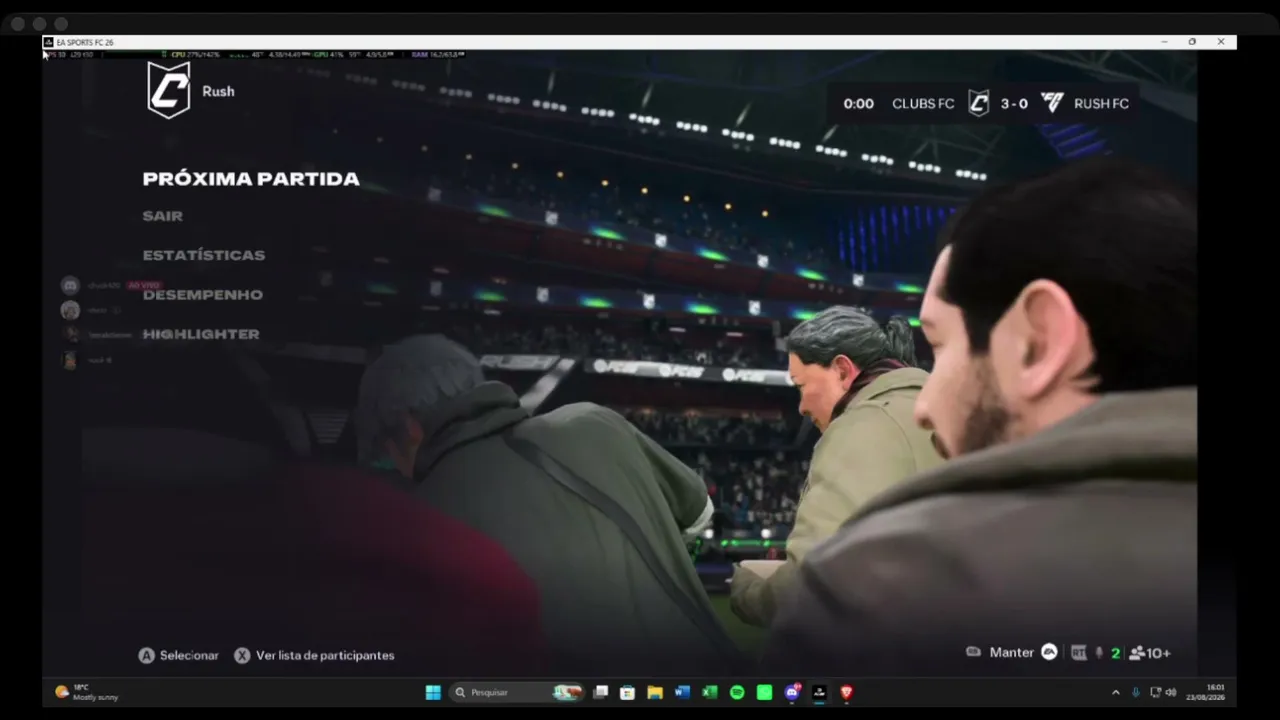The width and height of the screenshot is (1280, 720).
Task: Click the 3 - 0 score in the scoreboard
Action: click(1014, 103)
